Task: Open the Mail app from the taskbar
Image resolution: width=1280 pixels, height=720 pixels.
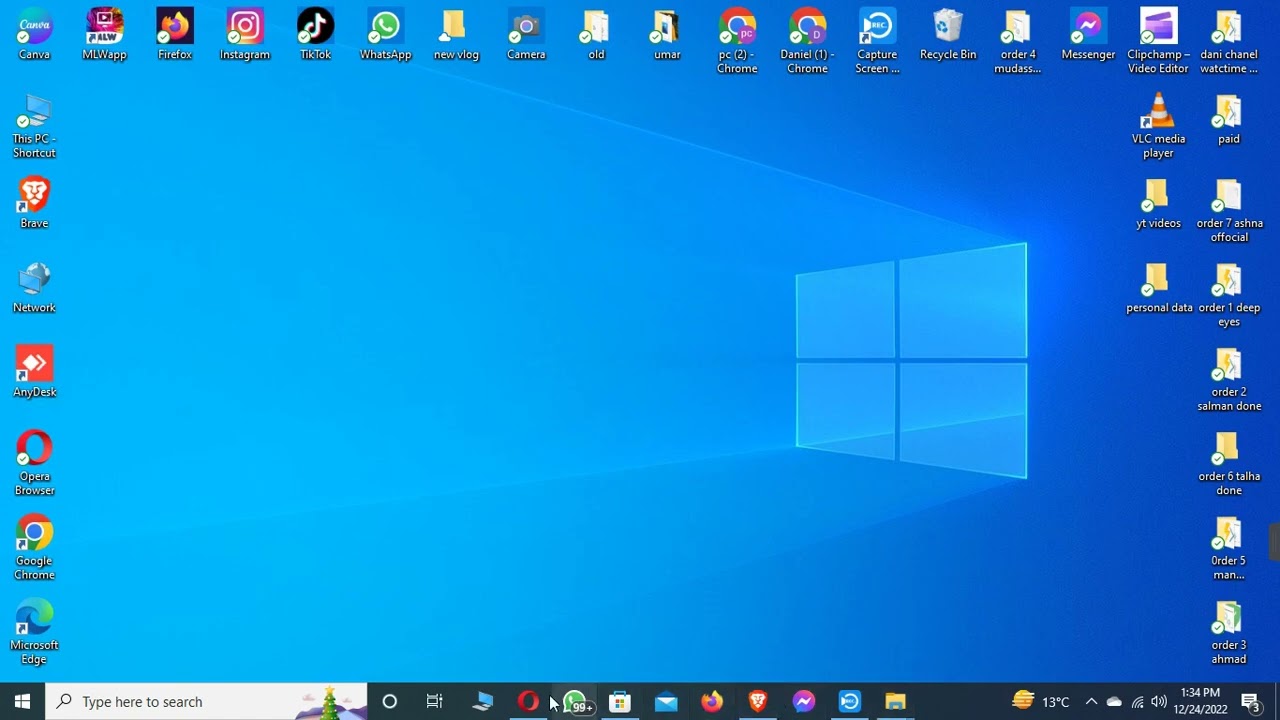Action: pyautogui.click(x=666, y=702)
